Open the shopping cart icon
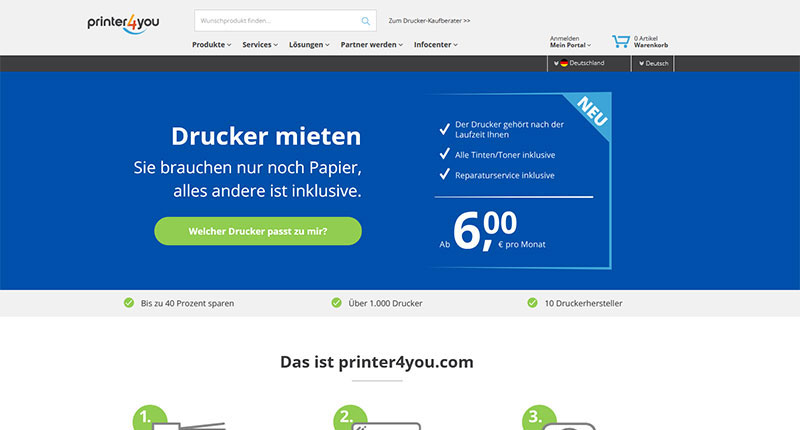Viewport: 800px width, 430px height. [621, 41]
